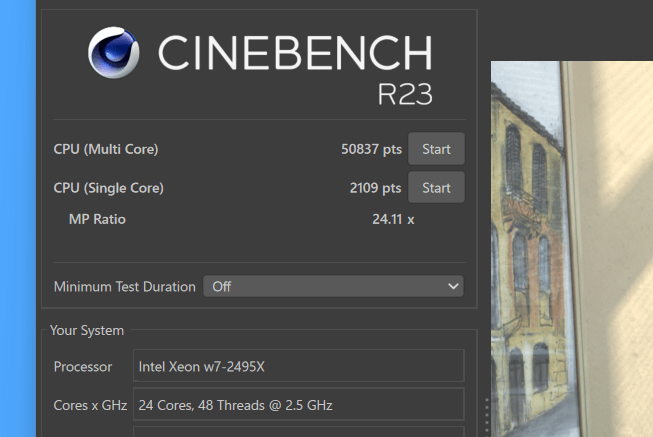The image size is (653, 437).
Task: Click the 2109 pts single core score
Action: 375,188
